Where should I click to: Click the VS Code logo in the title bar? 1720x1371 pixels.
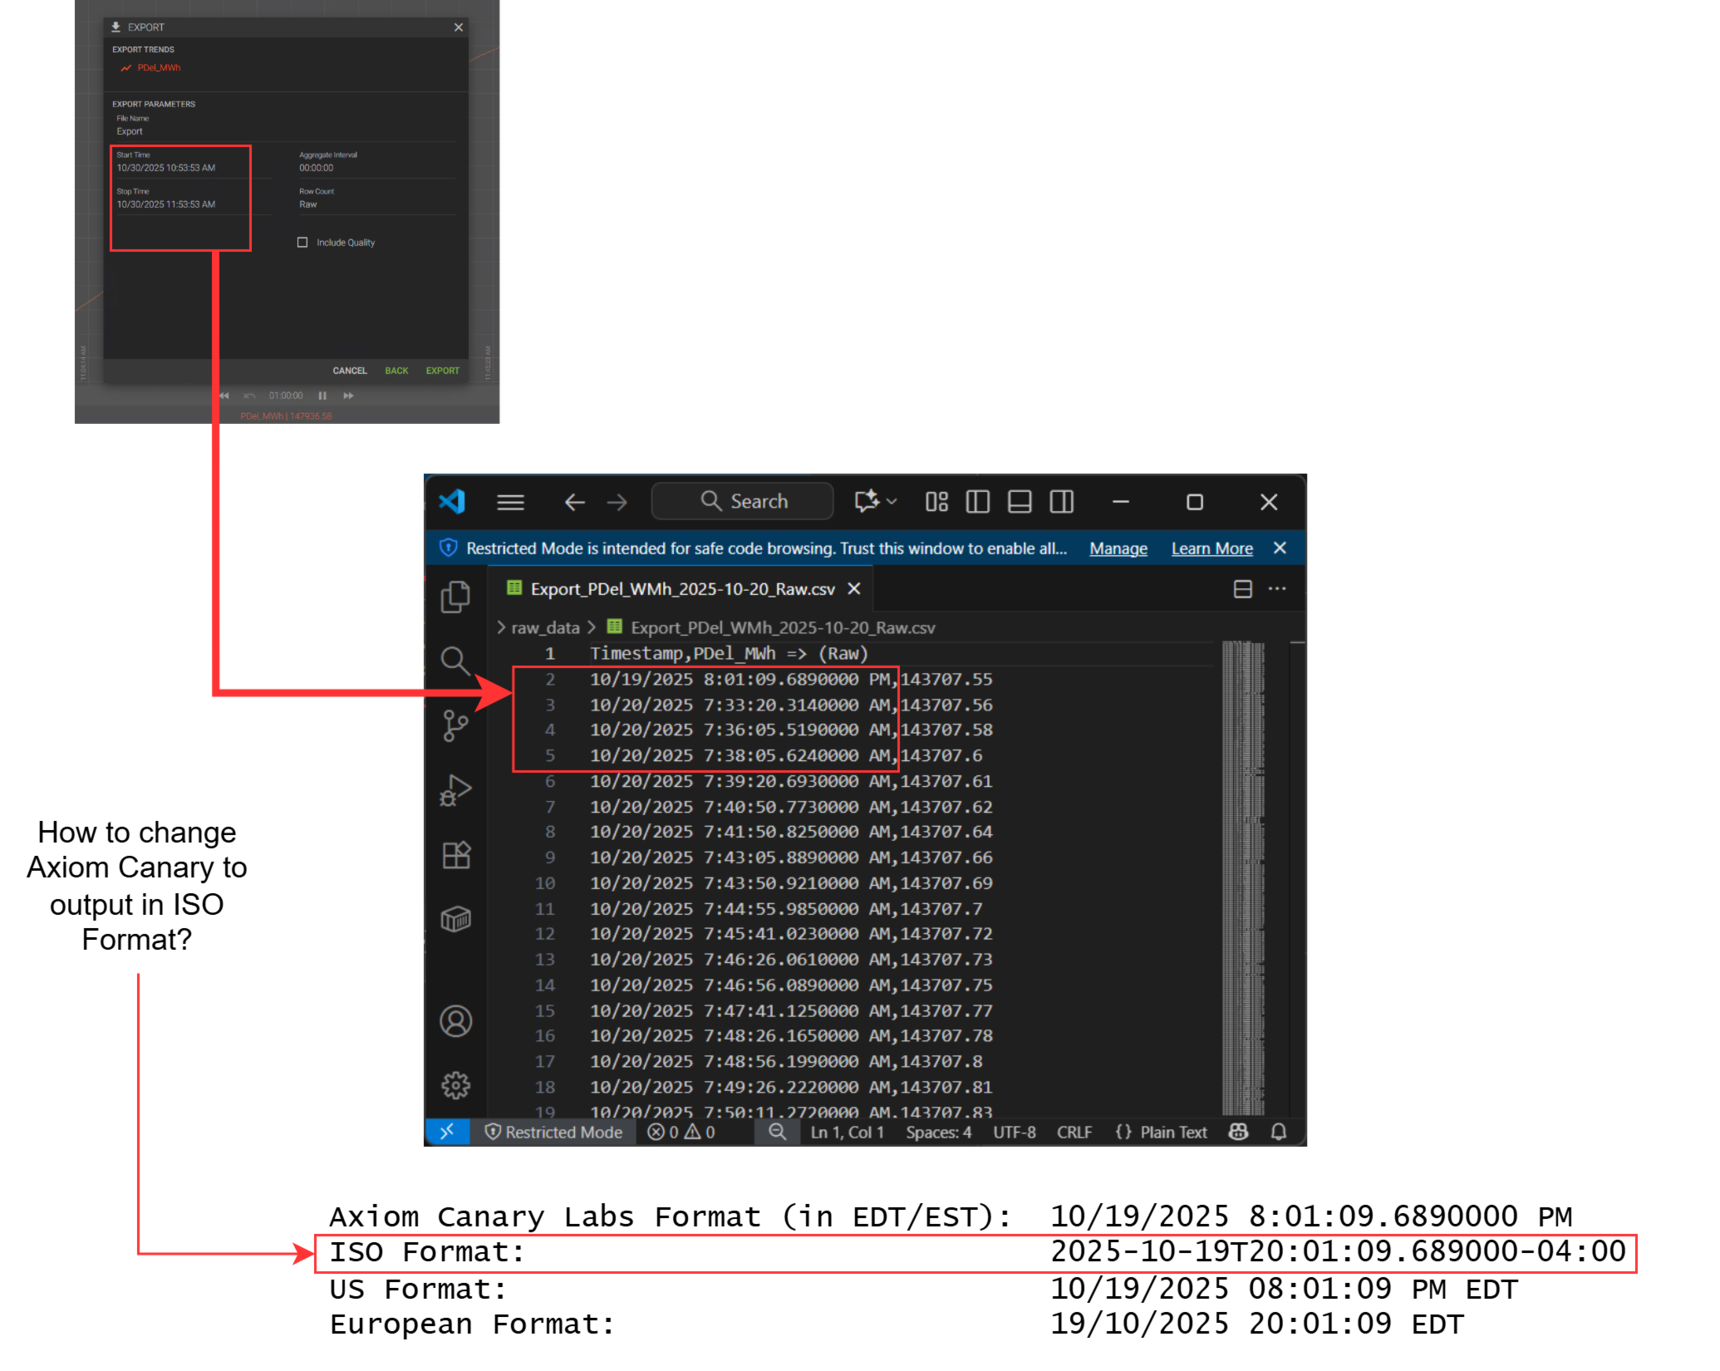[452, 501]
